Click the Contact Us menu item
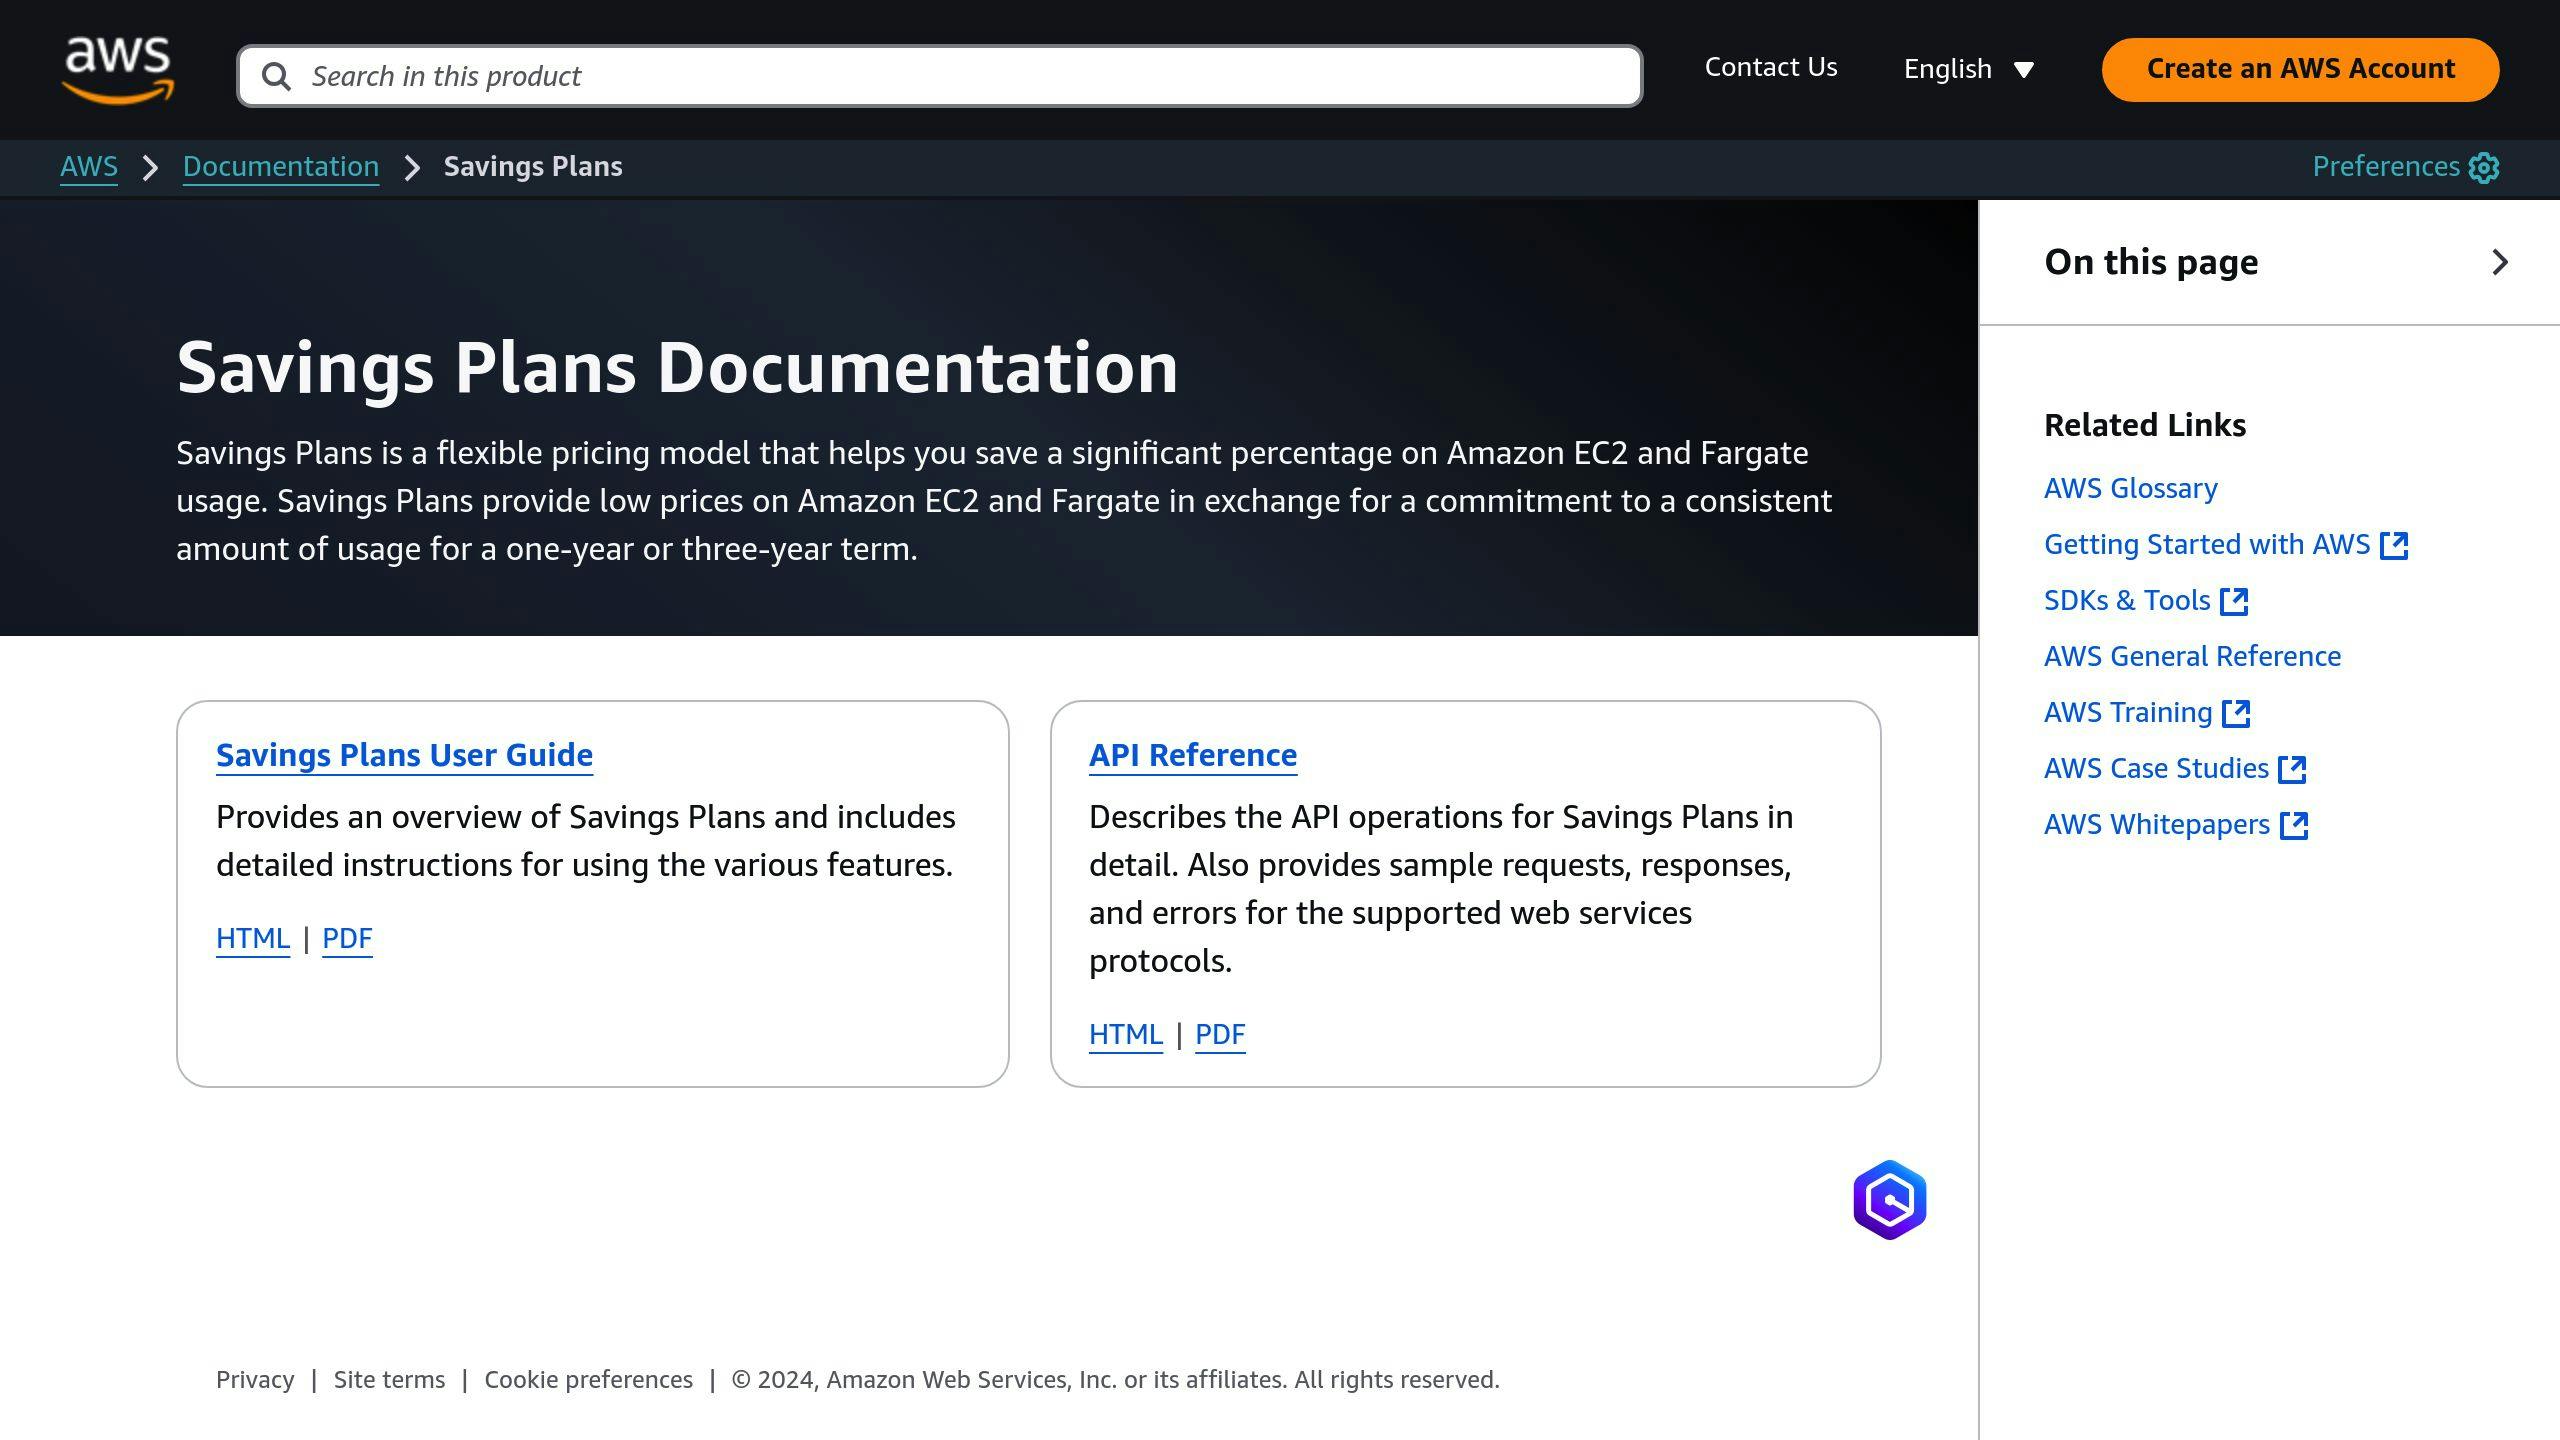 point(1771,67)
